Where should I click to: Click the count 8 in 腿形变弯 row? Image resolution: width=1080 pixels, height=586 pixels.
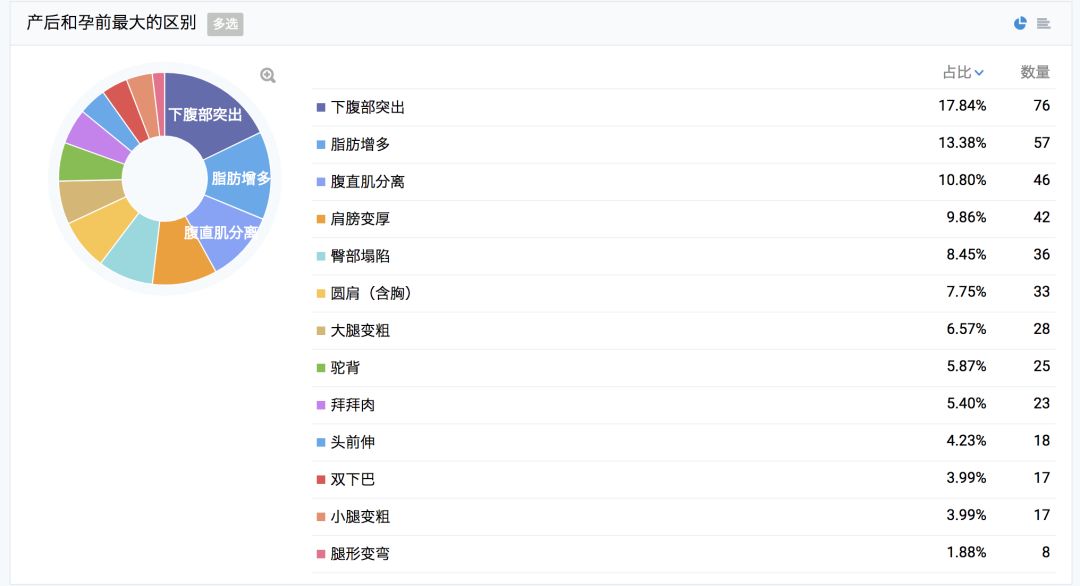1046,552
